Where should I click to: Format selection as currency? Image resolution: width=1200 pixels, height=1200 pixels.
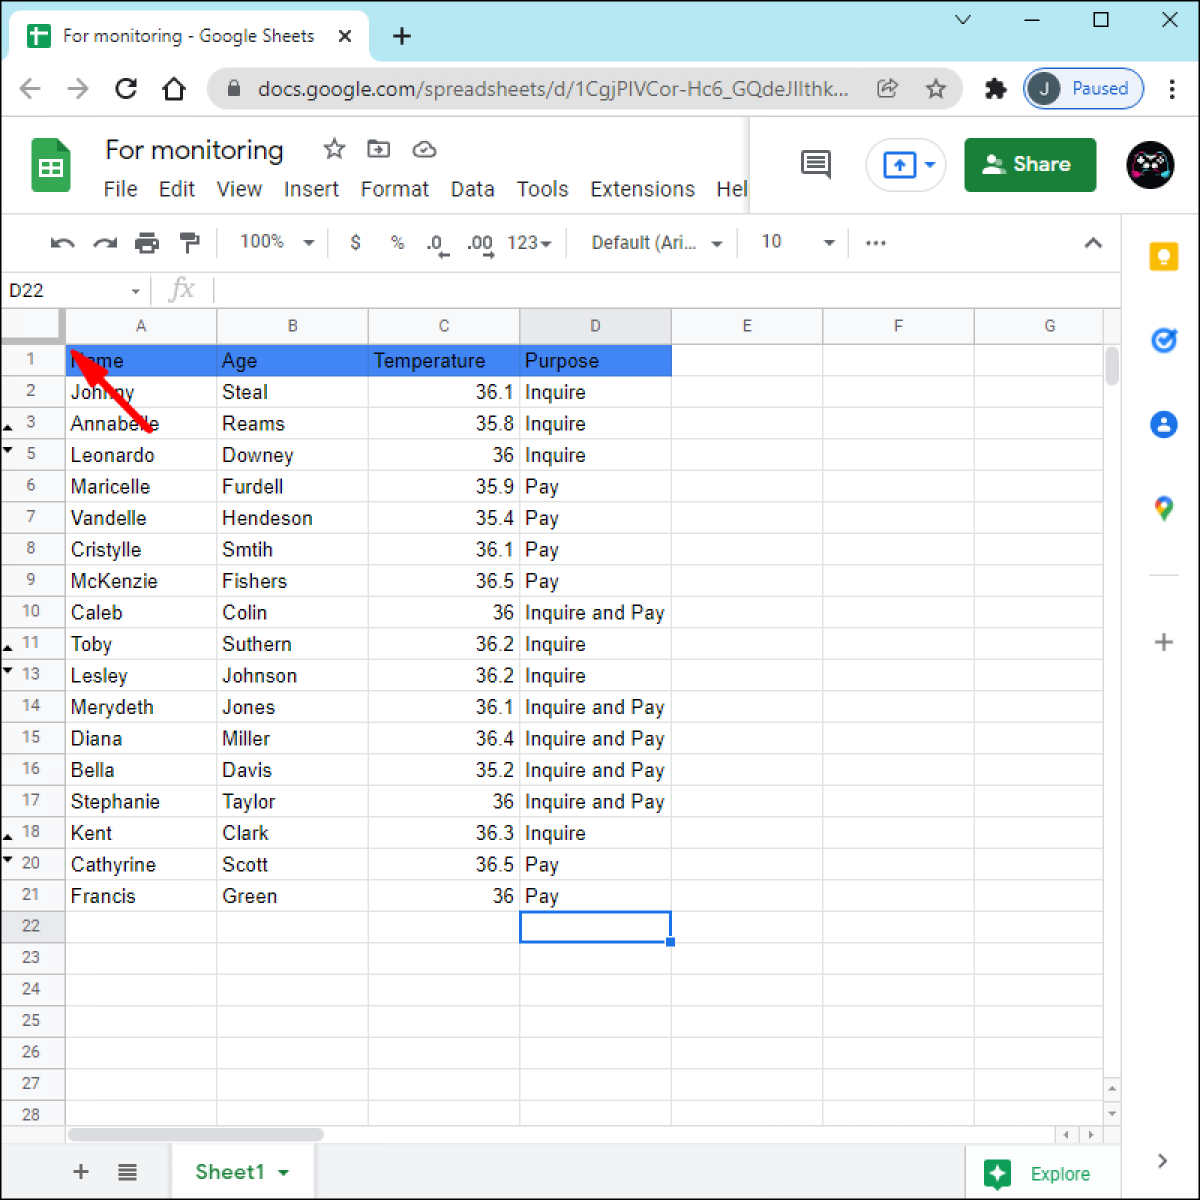coord(355,242)
